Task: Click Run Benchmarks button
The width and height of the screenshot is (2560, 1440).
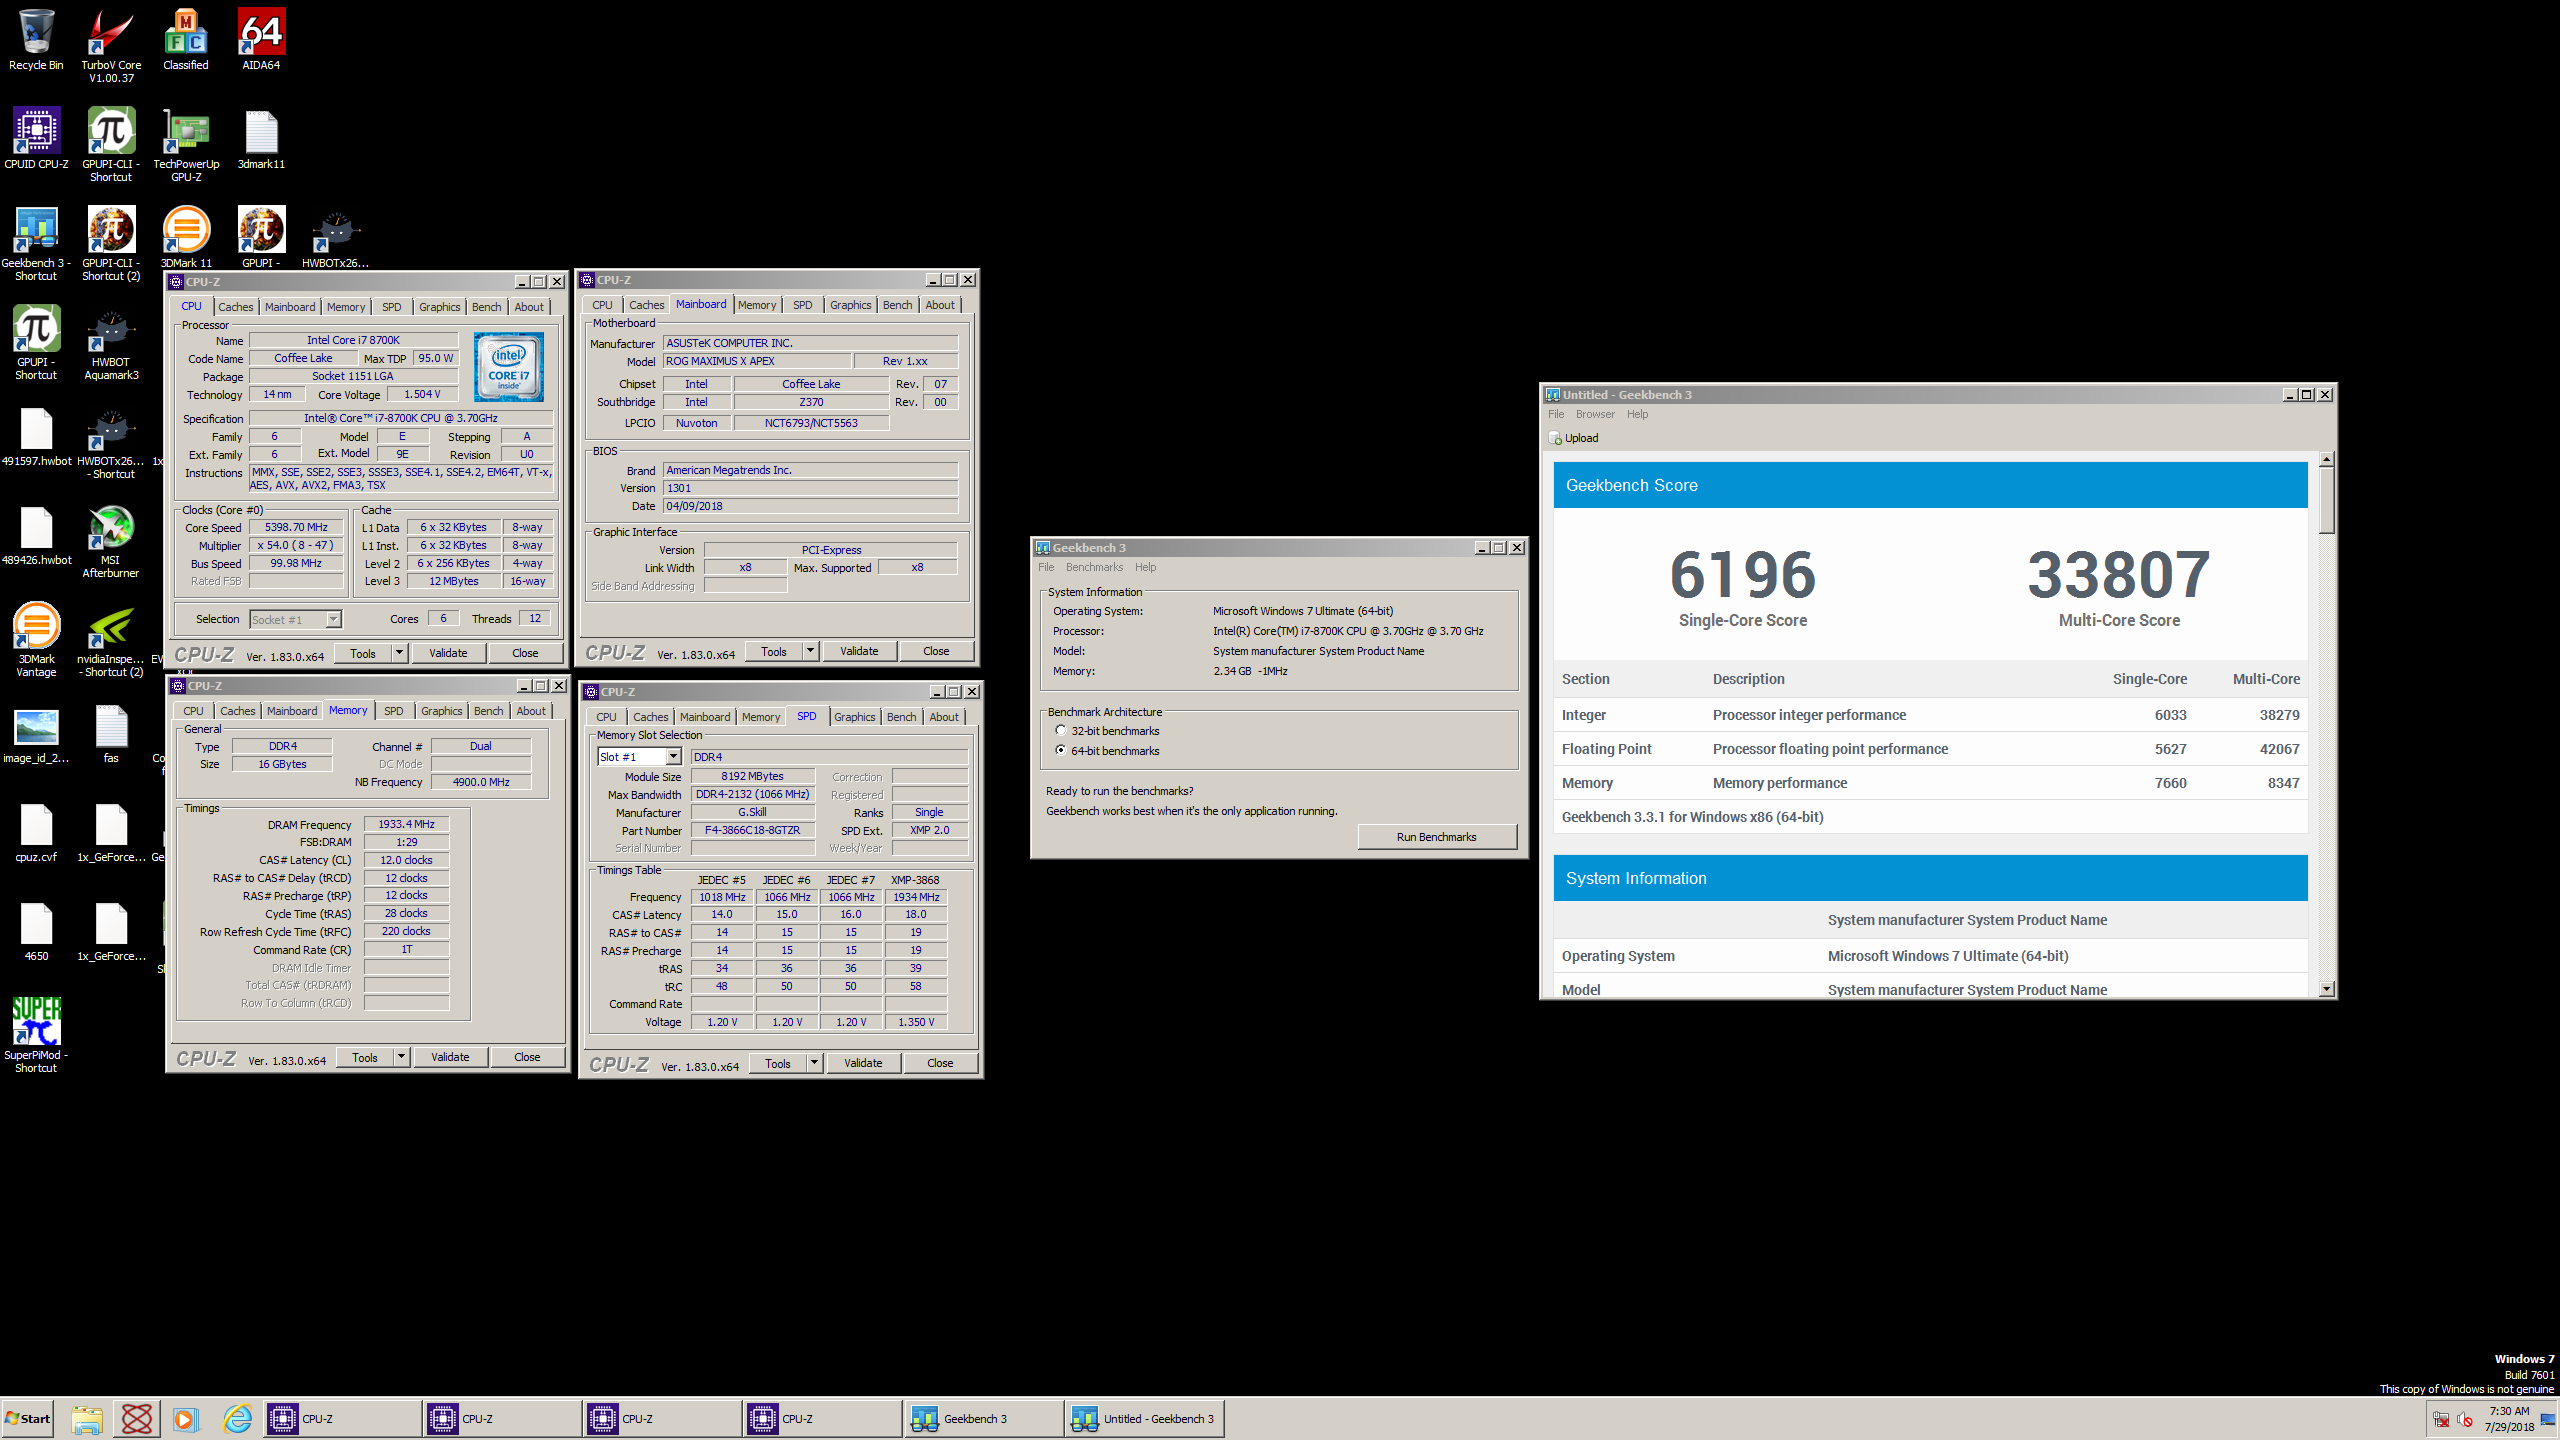Action: tap(1436, 837)
